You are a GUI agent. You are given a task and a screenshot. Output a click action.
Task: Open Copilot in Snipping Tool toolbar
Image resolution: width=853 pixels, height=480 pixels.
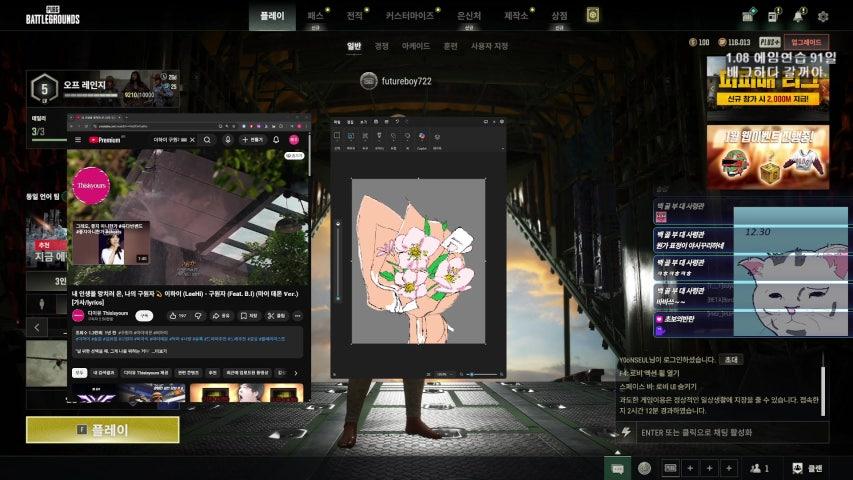tap(422, 136)
